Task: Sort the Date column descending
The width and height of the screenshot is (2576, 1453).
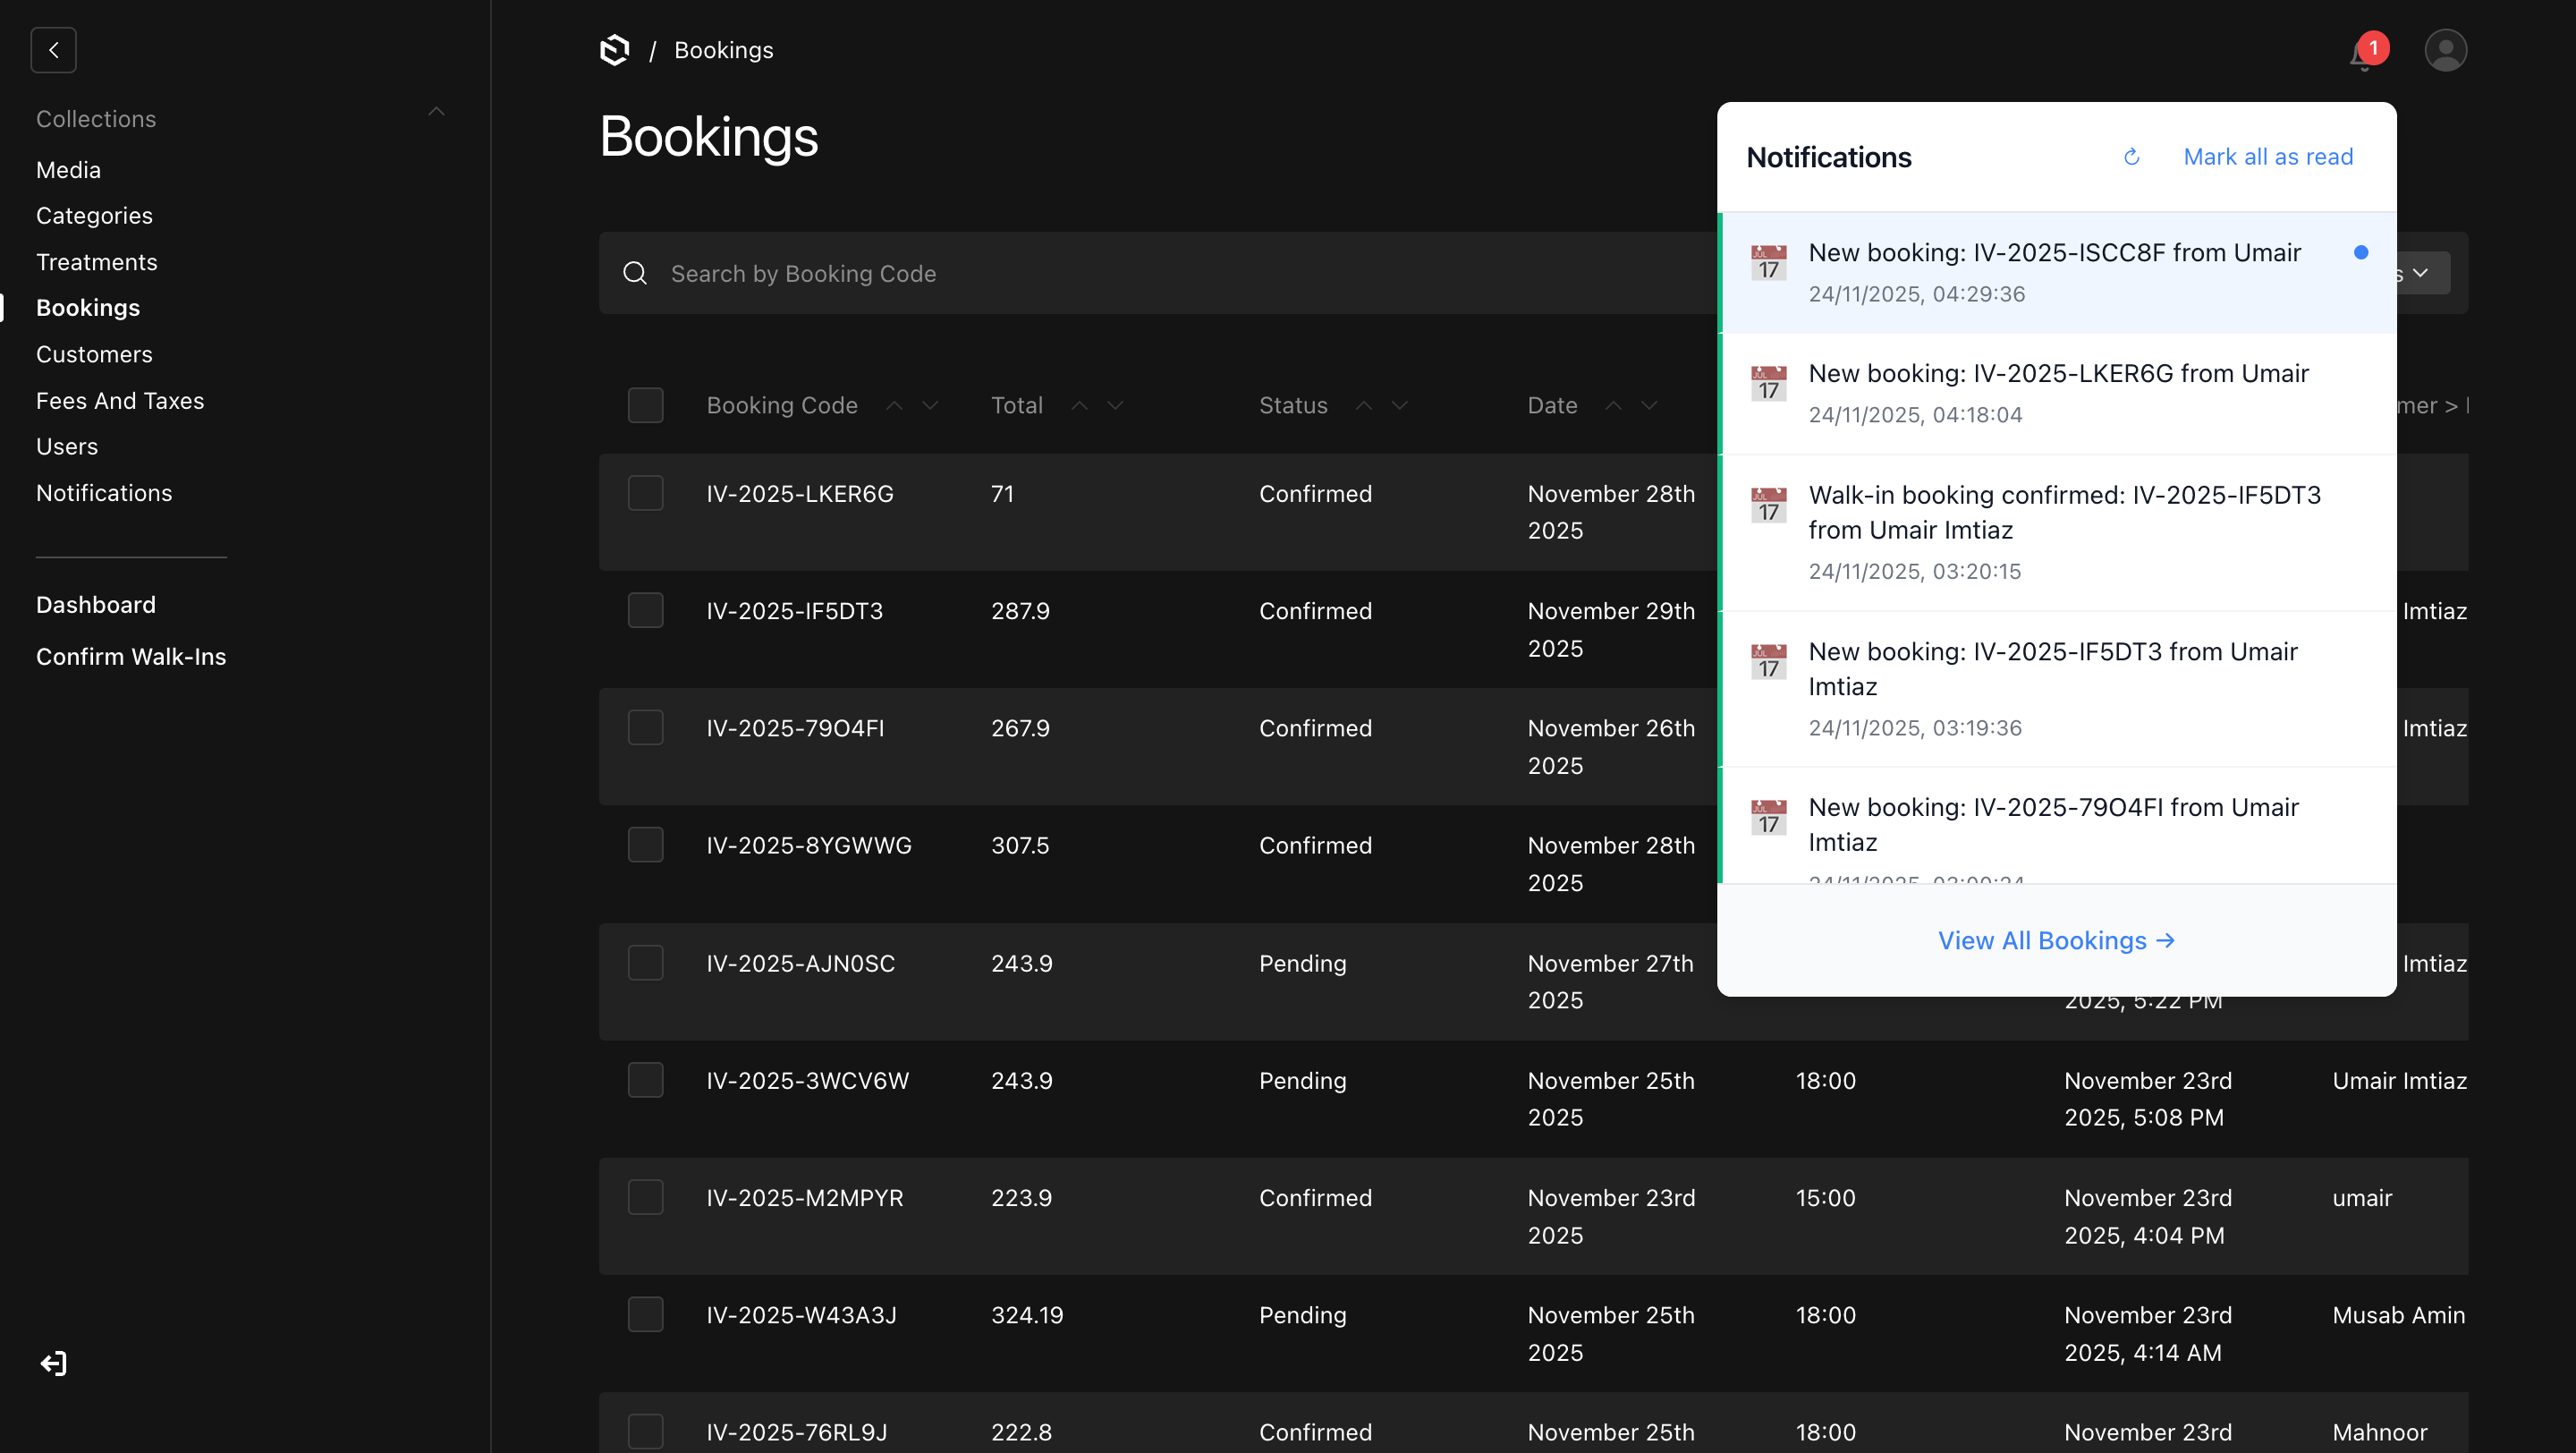Action: pos(1650,406)
